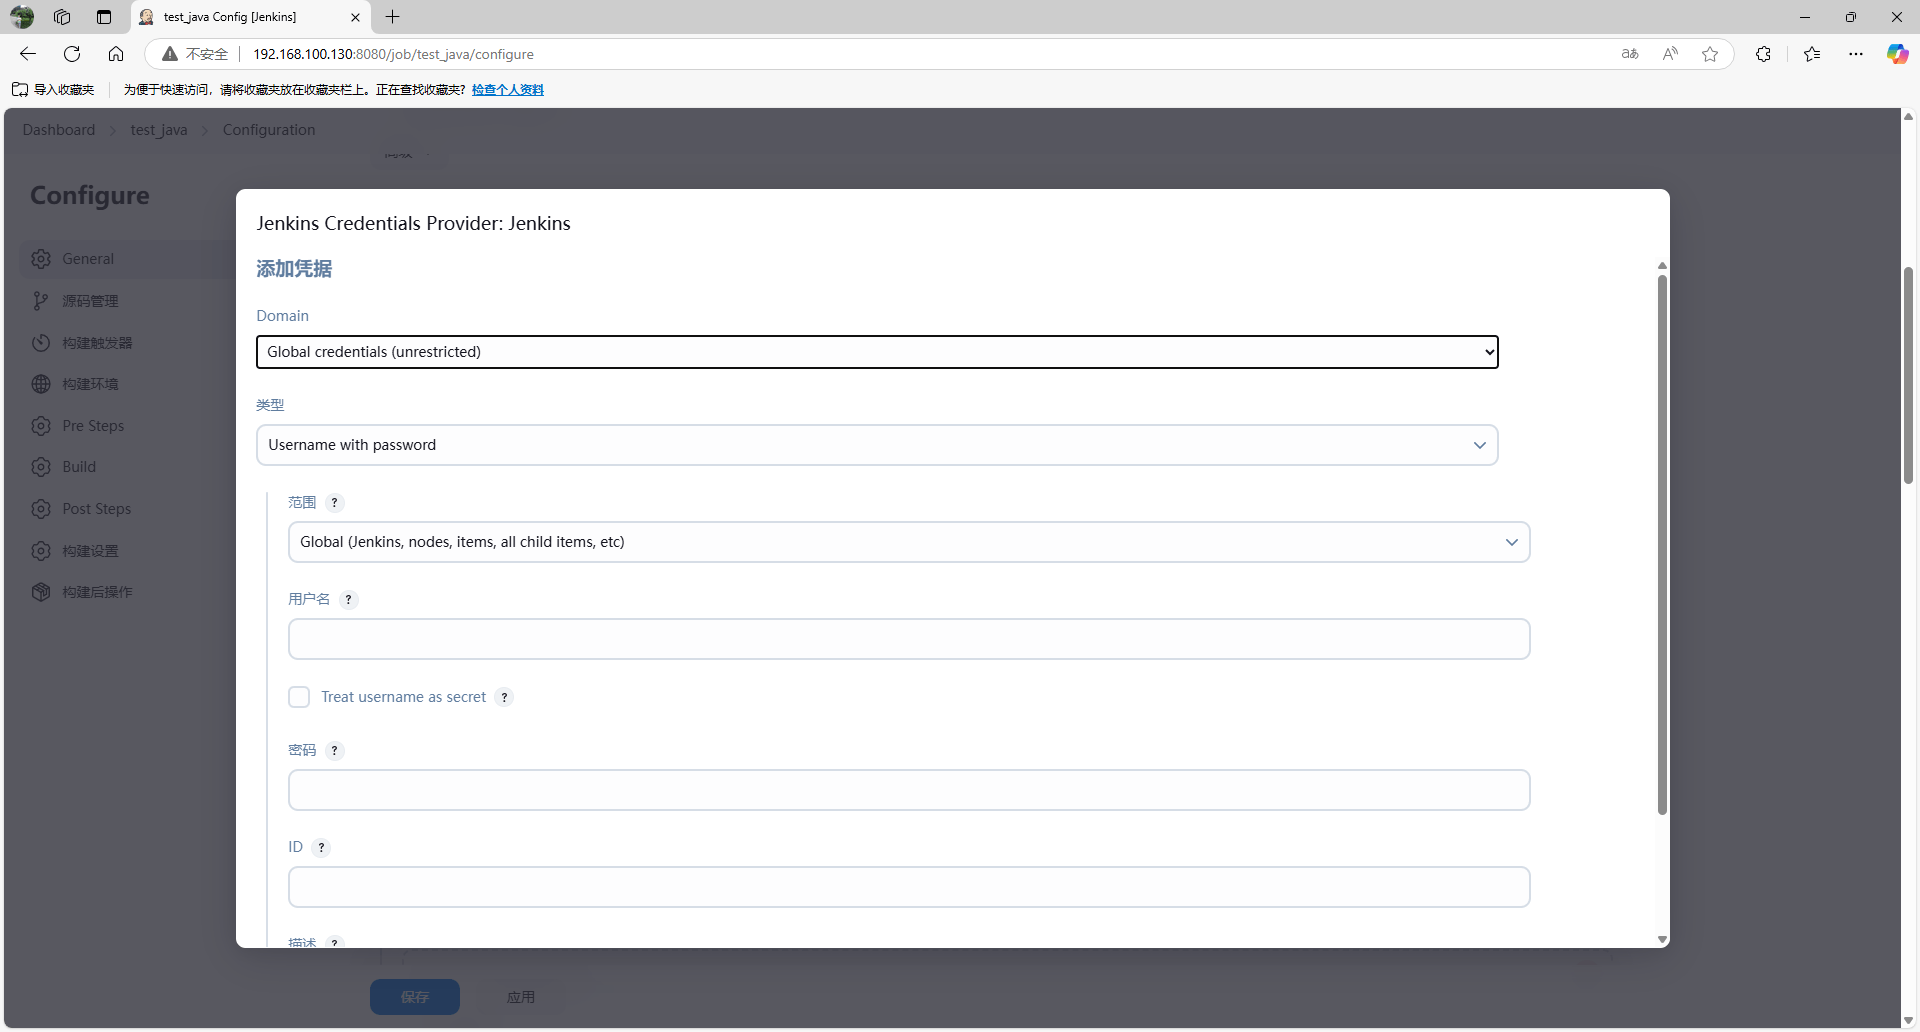Click into the 用户名 input field

[x=908, y=639]
